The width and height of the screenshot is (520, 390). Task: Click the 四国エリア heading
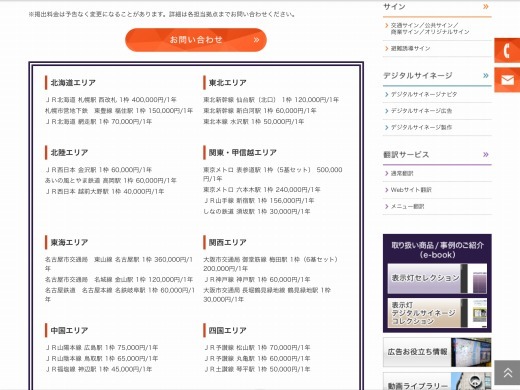[x=228, y=331]
